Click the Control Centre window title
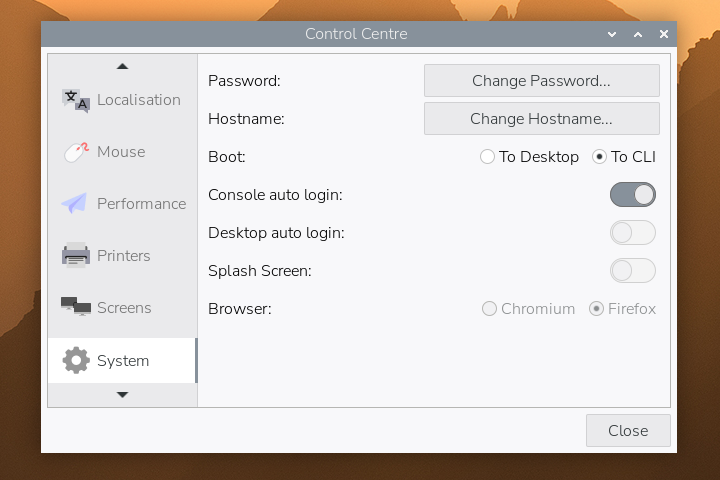Viewport: 720px width, 480px height. tap(356, 34)
